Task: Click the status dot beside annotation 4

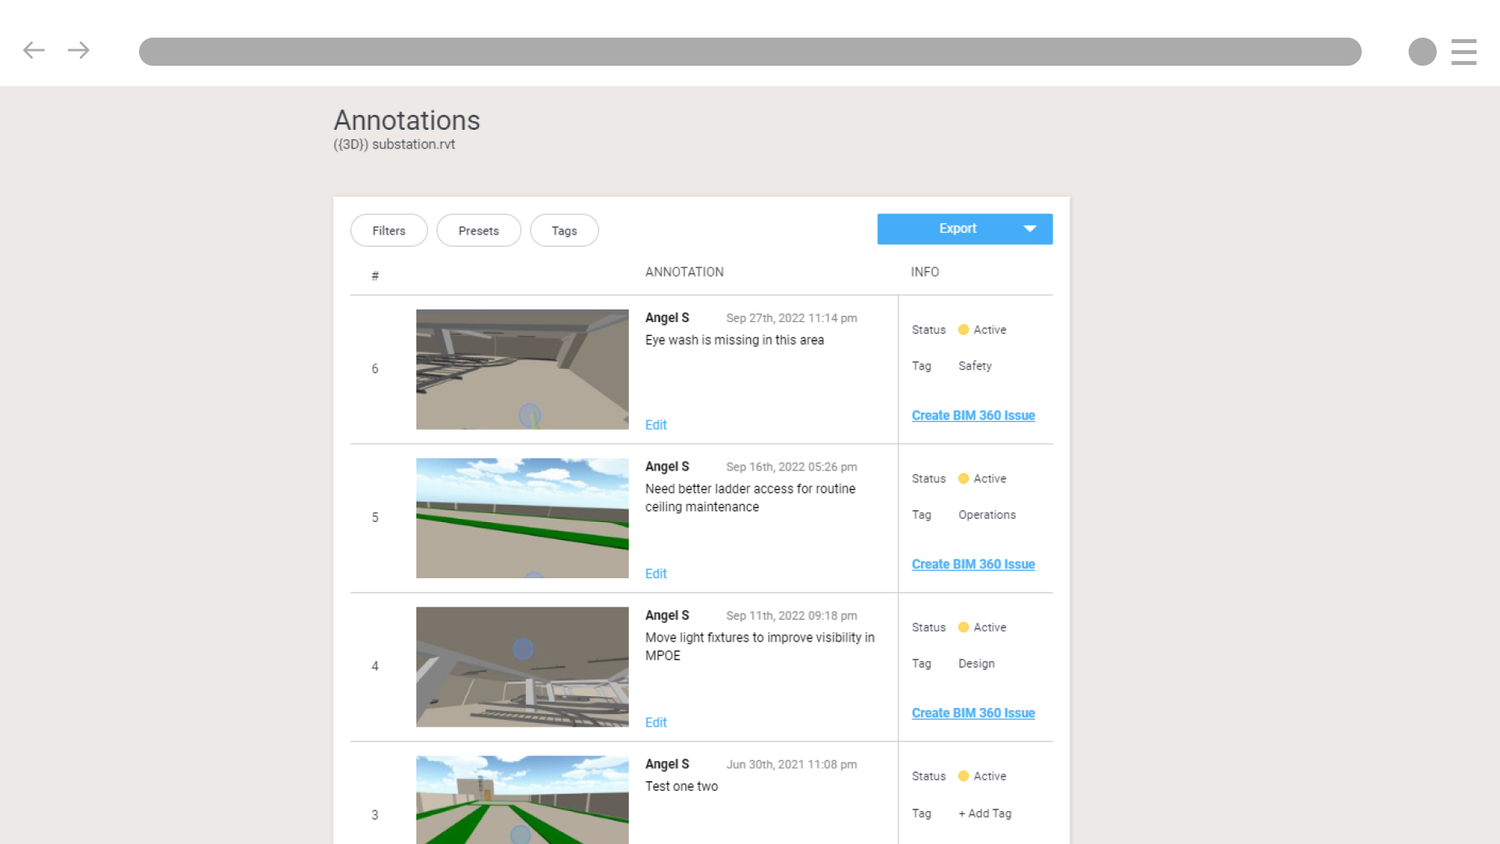Action: coord(963,627)
